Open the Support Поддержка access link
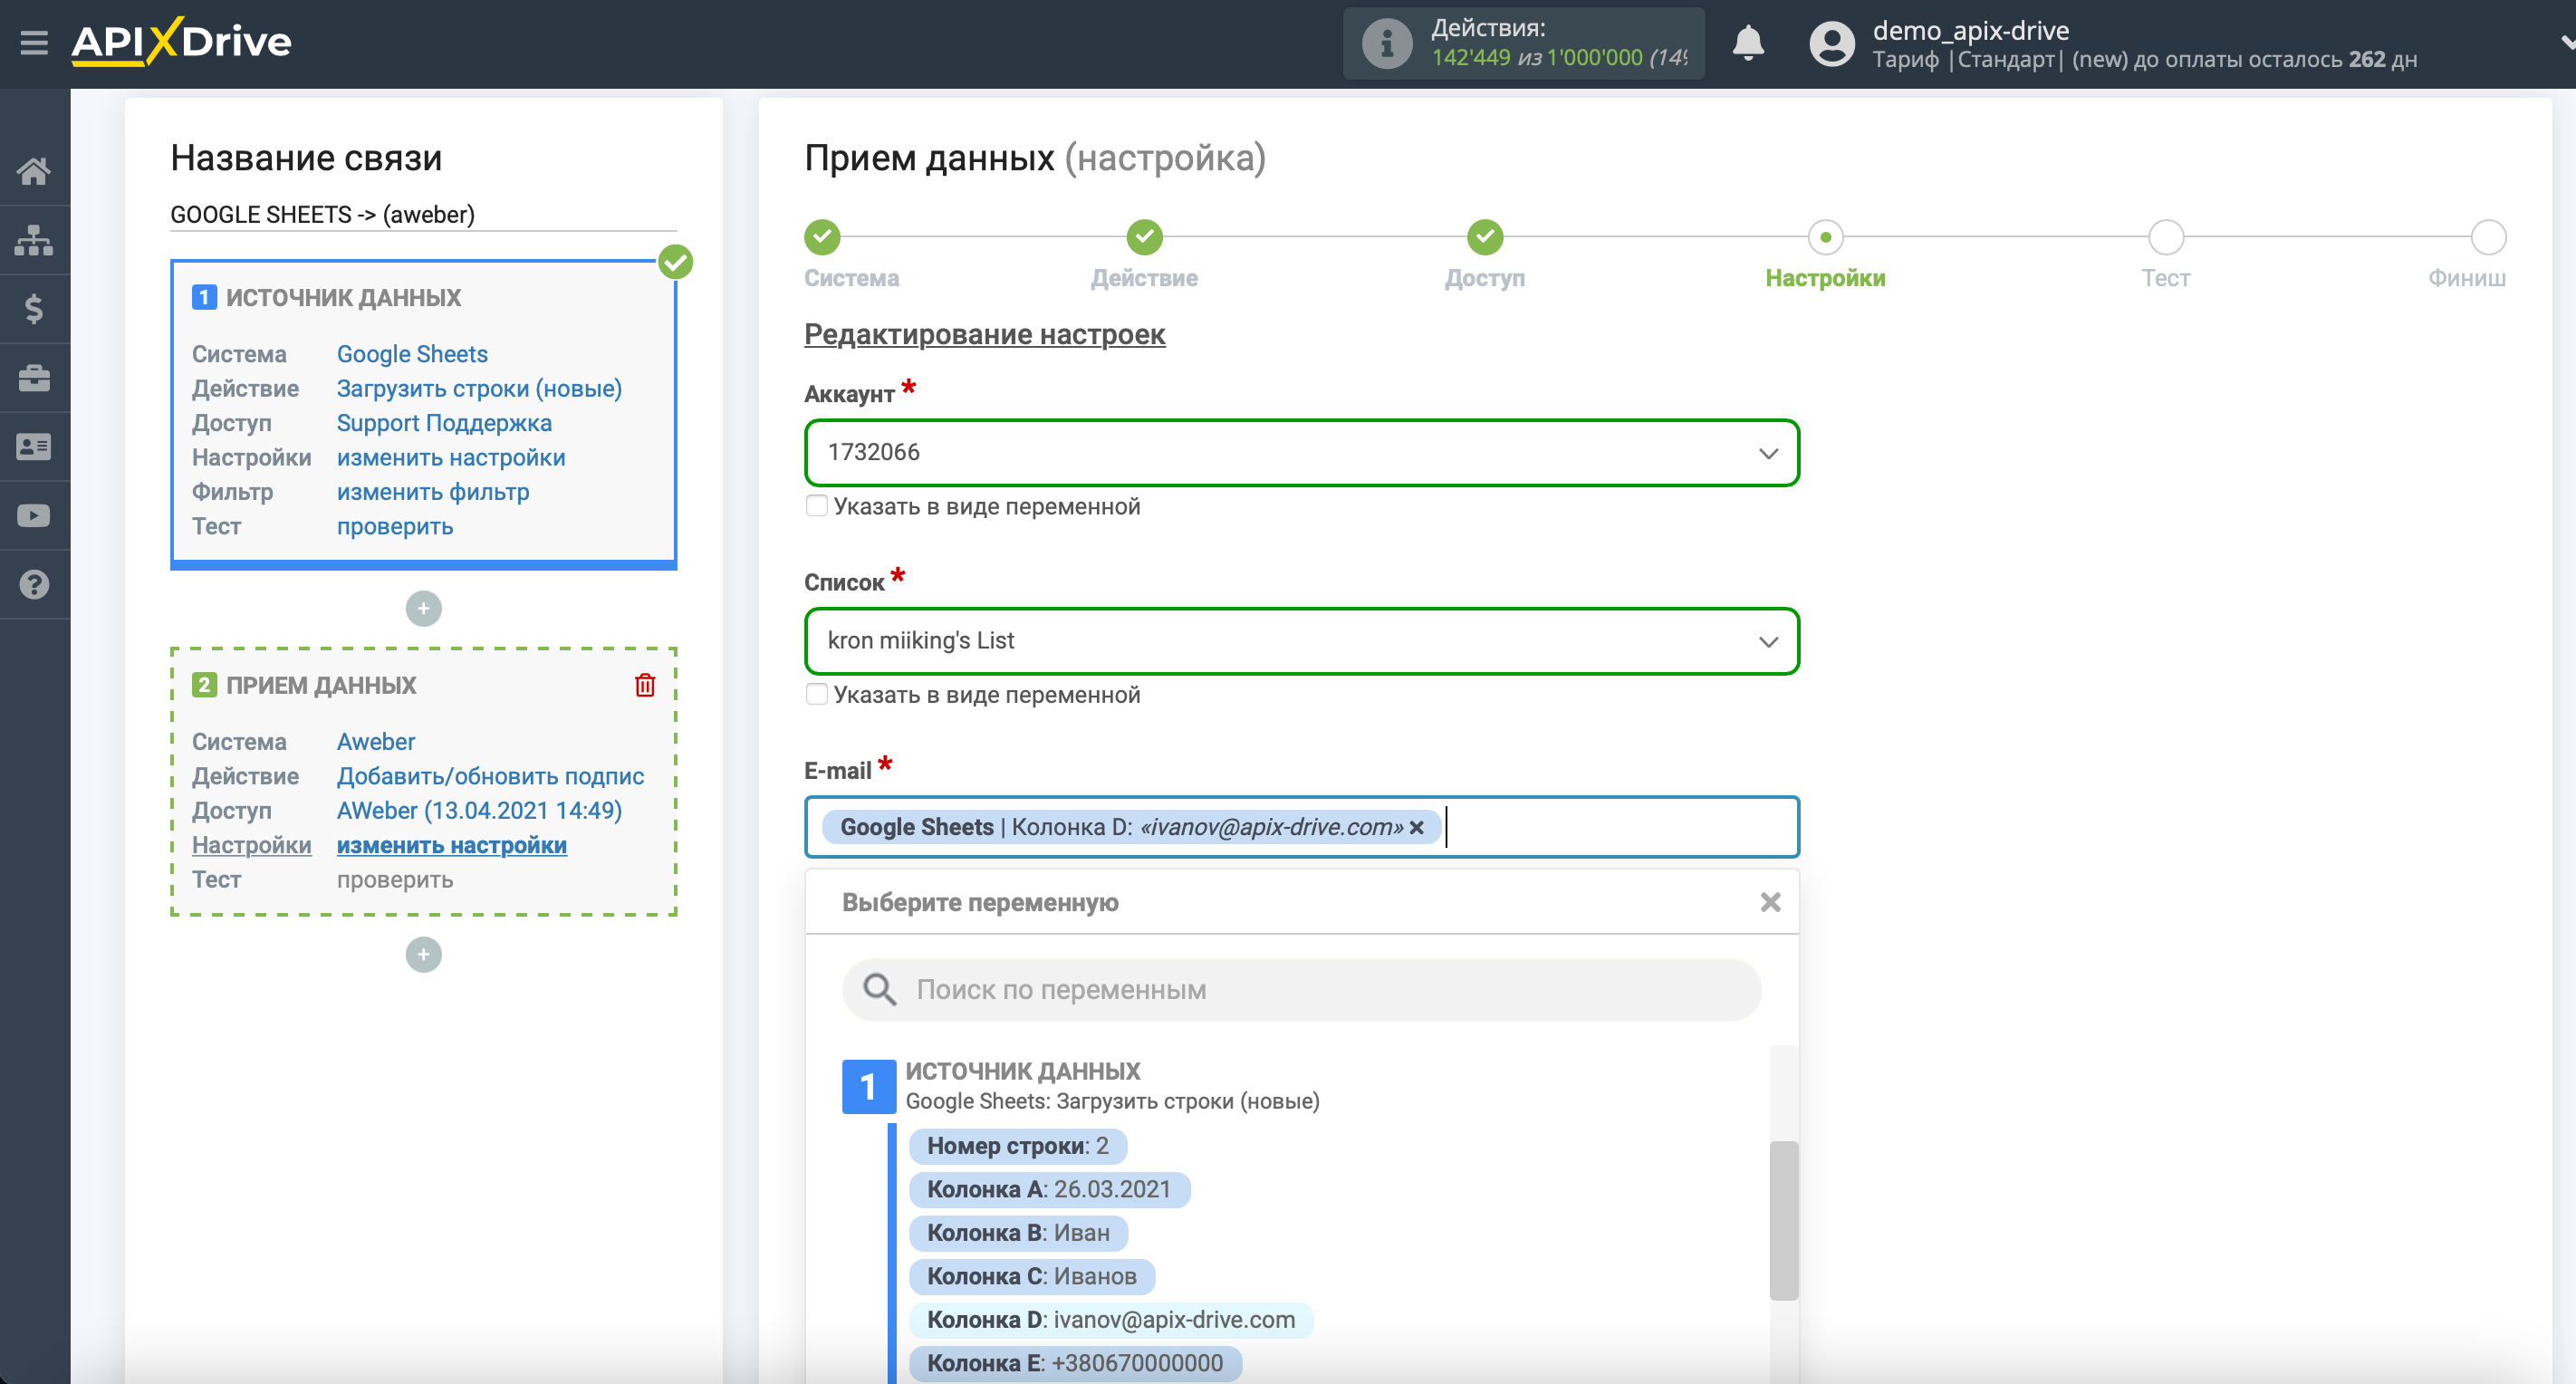The height and width of the screenshot is (1384, 2576). pos(444,423)
